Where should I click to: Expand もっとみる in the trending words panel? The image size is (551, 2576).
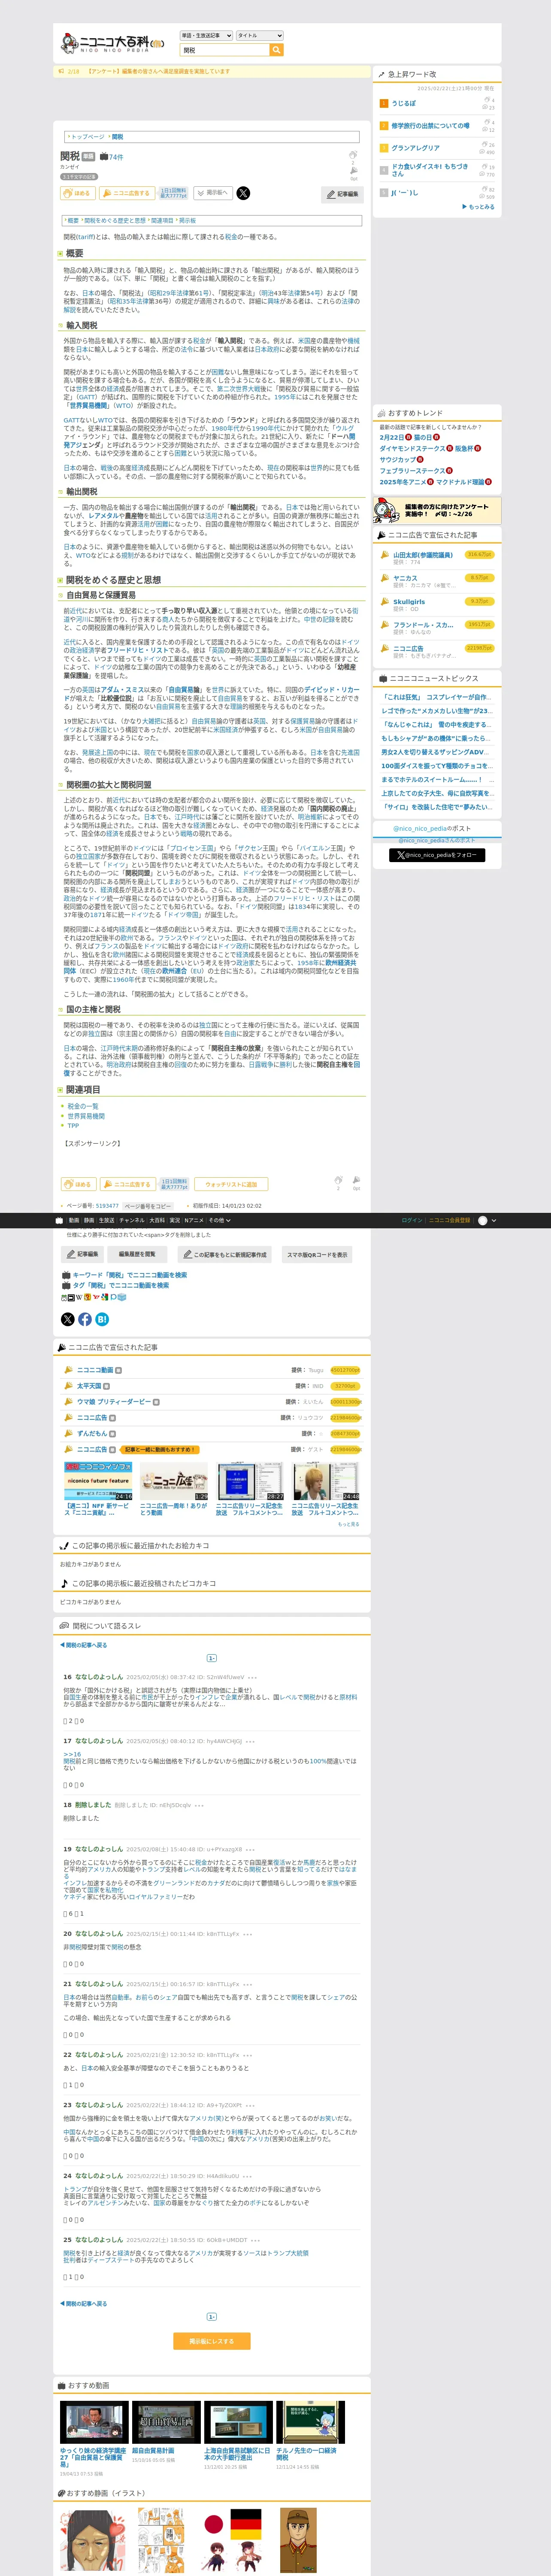tap(479, 206)
